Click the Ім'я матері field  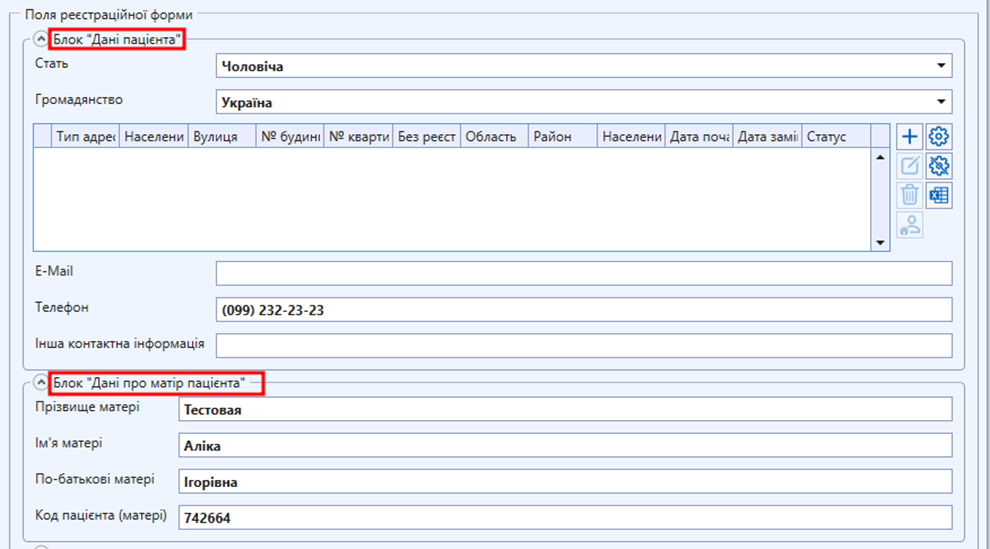[565, 445]
